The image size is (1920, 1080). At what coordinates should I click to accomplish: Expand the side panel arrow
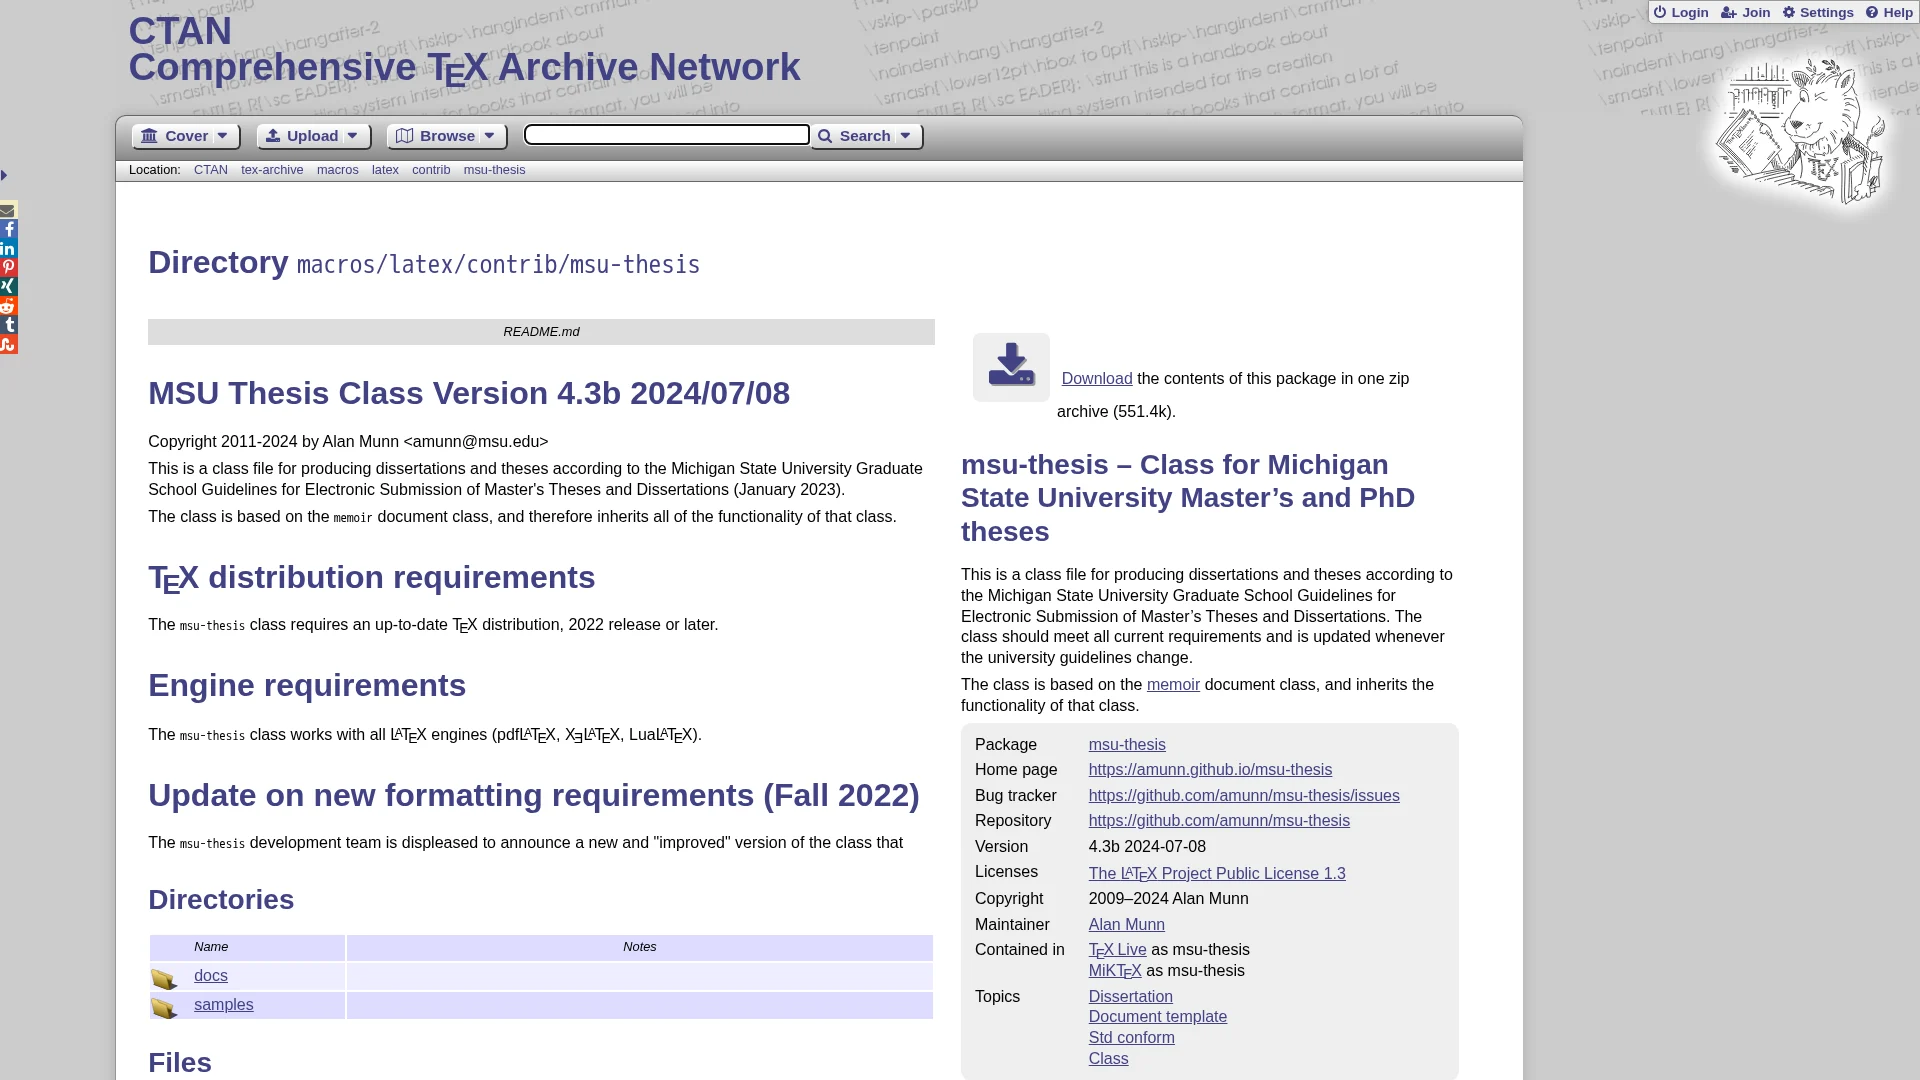pyautogui.click(x=4, y=175)
